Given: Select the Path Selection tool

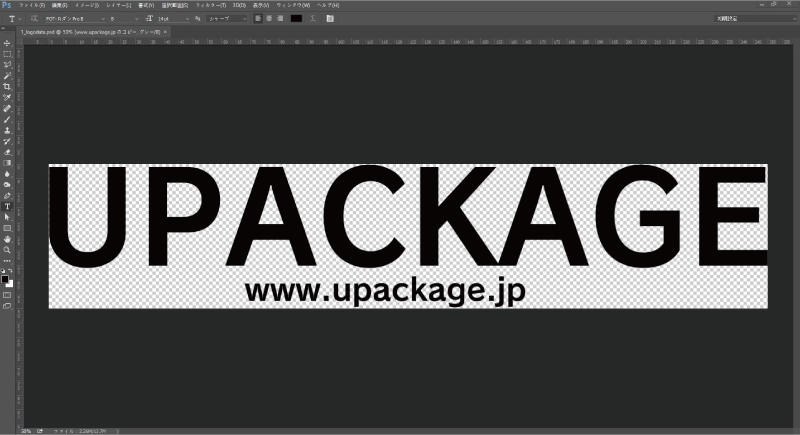Looking at the screenshot, I should coord(7,217).
